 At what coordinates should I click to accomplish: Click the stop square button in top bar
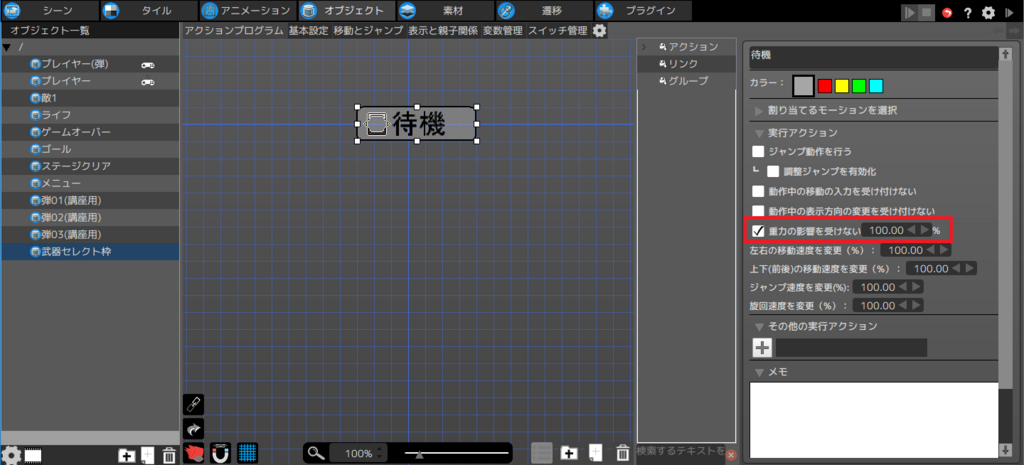click(x=927, y=12)
